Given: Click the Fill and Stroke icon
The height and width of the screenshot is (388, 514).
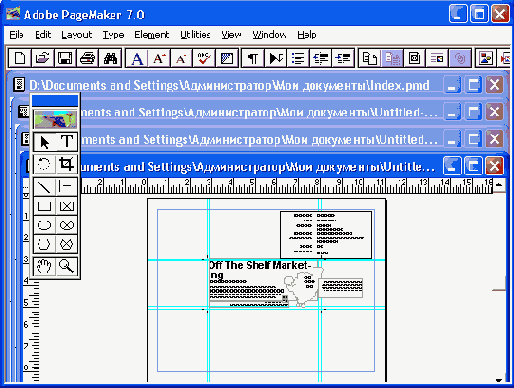Looking at the screenshot, I should (227, 58).
